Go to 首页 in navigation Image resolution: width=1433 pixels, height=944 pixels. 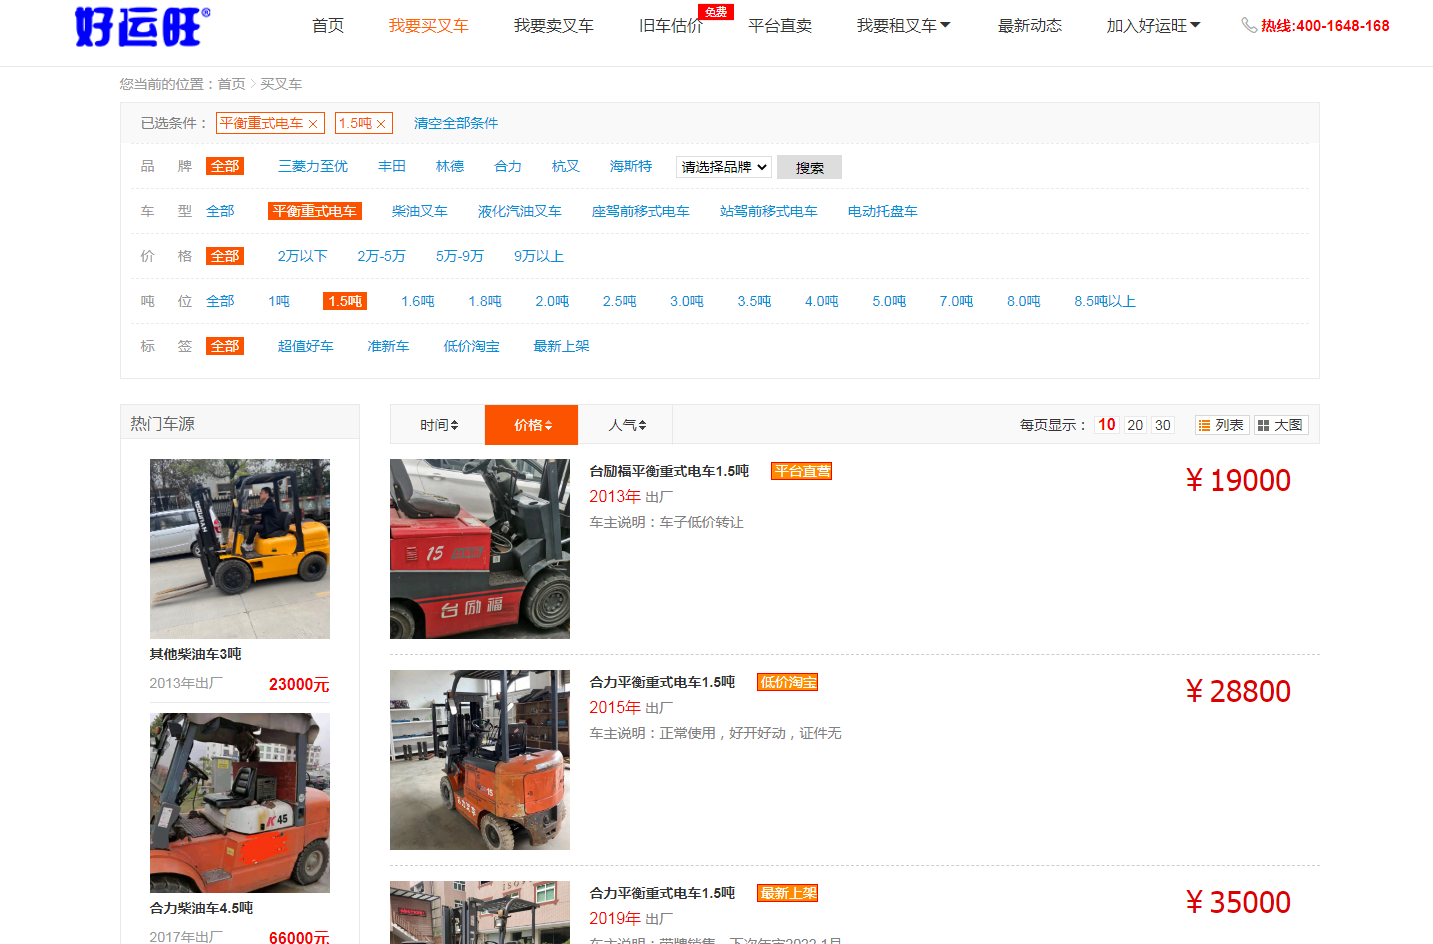pyautogui.click(x=328, y=26)
